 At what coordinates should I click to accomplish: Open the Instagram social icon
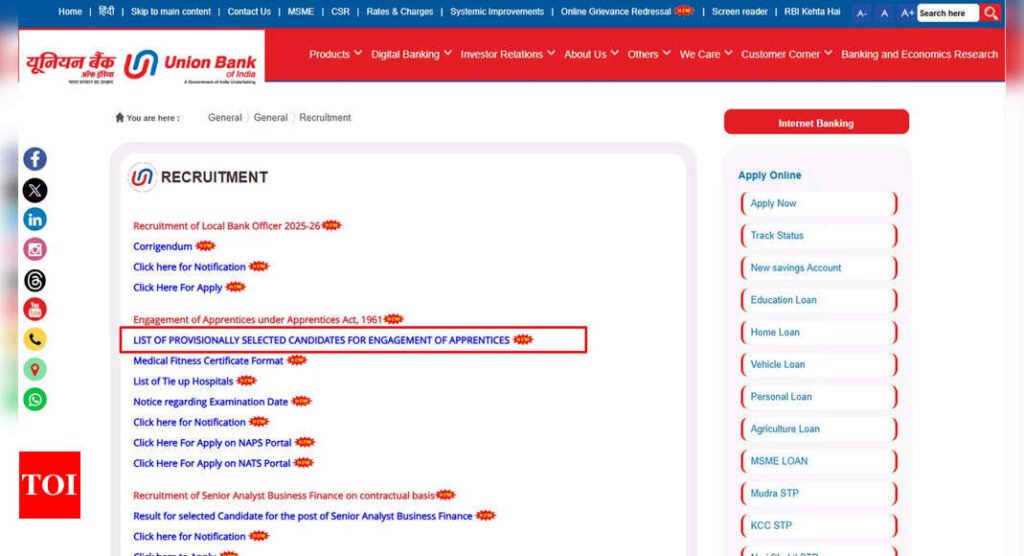[x=35, y=249]
